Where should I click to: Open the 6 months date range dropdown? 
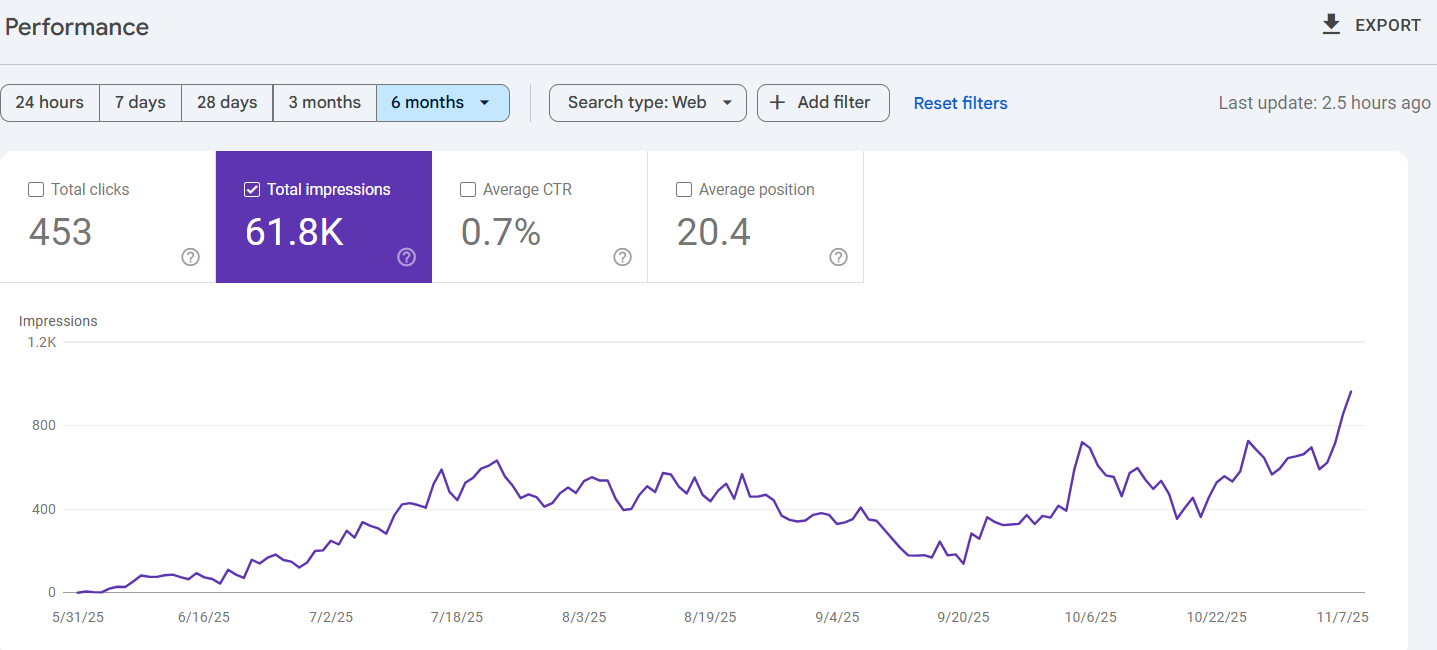pyautogui.click(x=443, y=102)
